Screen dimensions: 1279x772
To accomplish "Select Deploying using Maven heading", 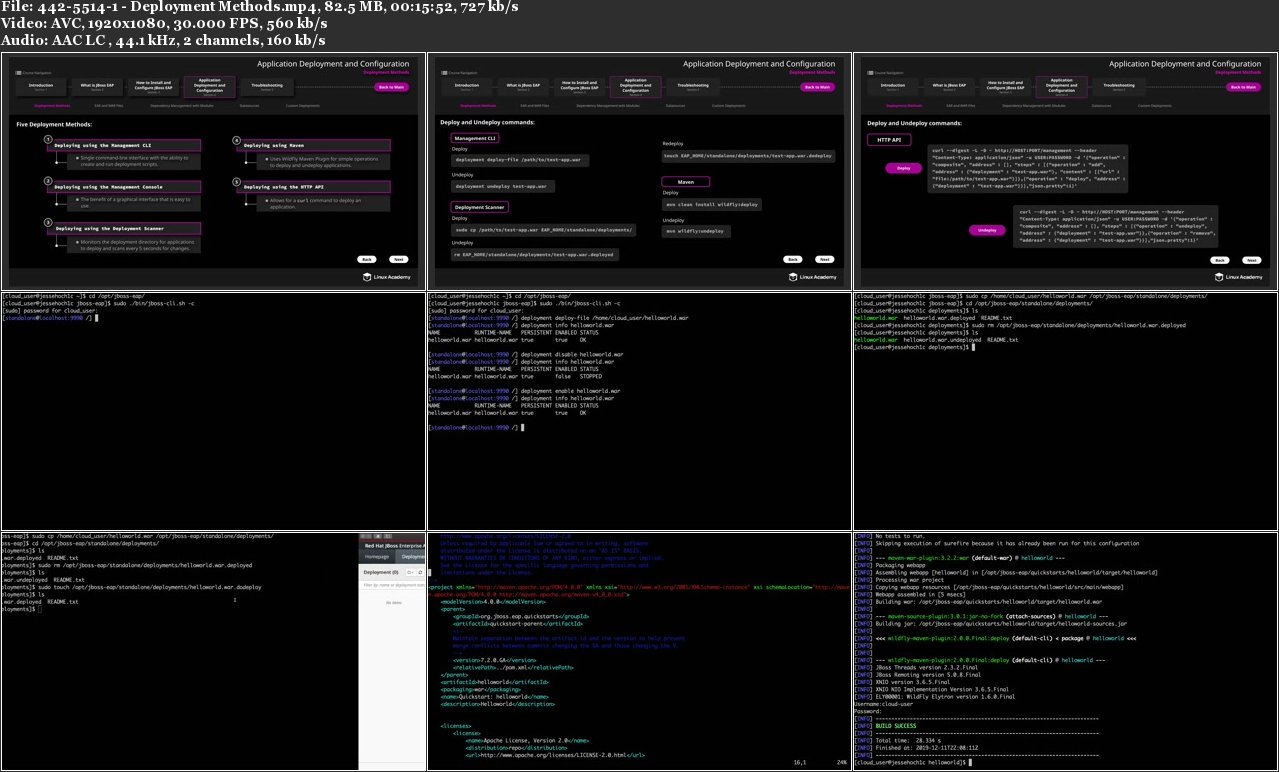I will [x=313, y=146].
